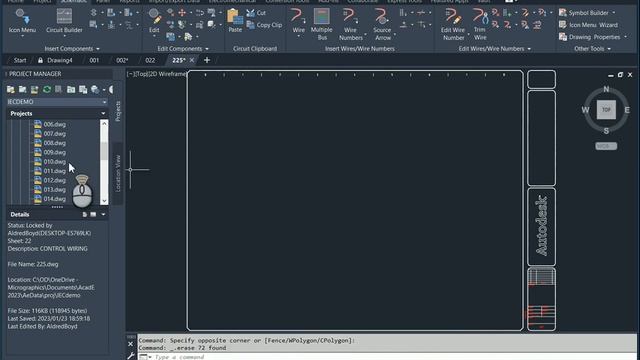640x360 pixels.
Task: Click the Edit component tool
Action: coord(154,22)
